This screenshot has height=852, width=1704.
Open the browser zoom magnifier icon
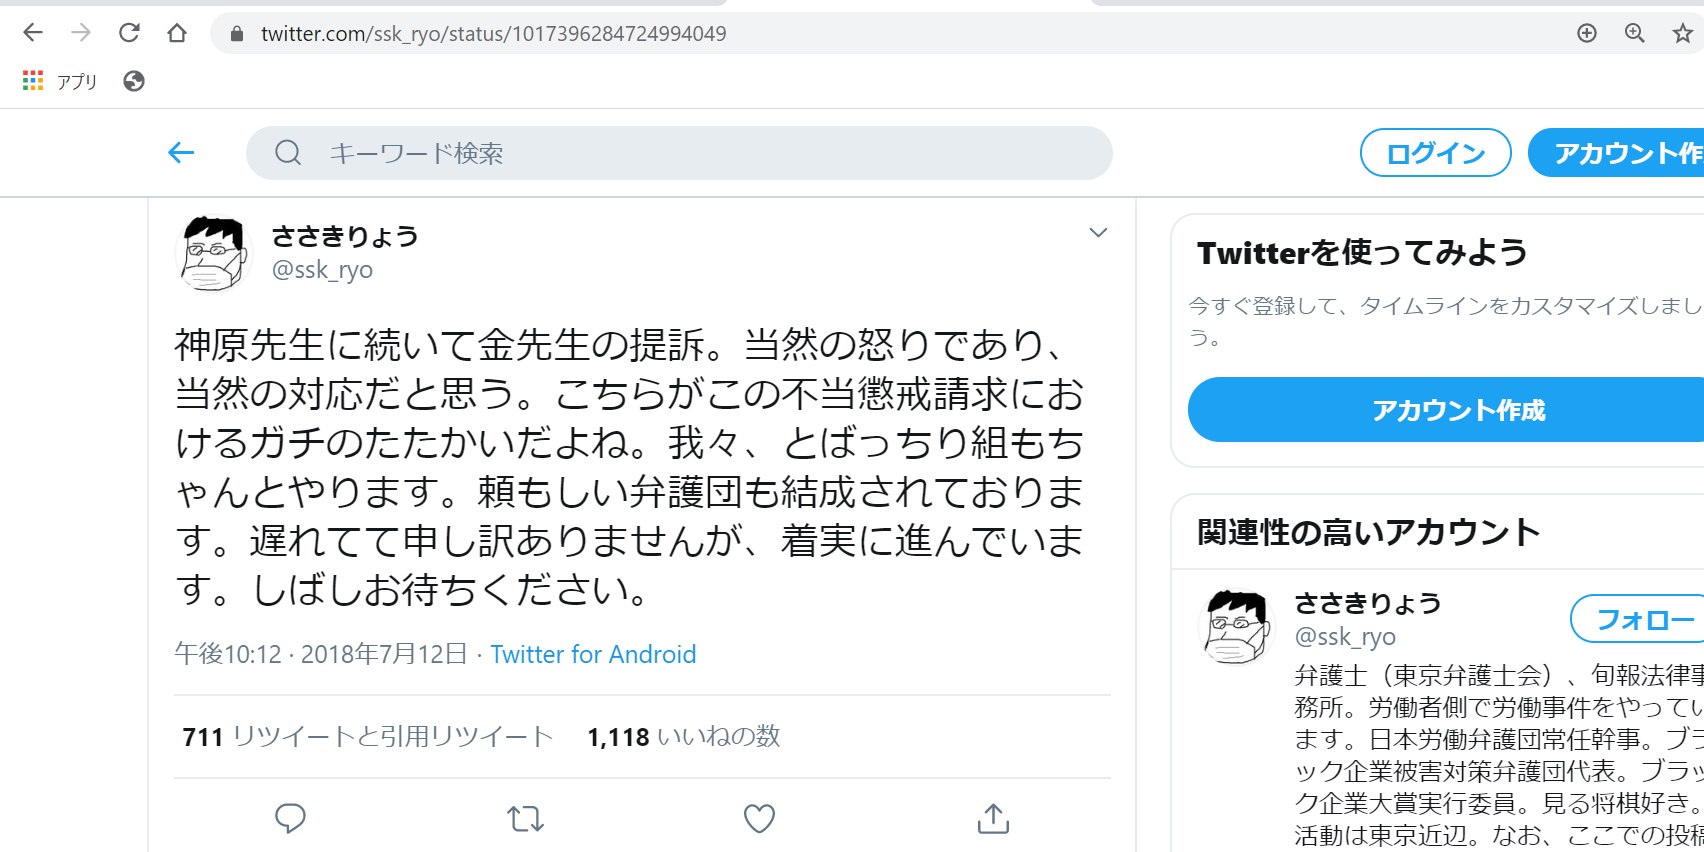click(1634, 33)
